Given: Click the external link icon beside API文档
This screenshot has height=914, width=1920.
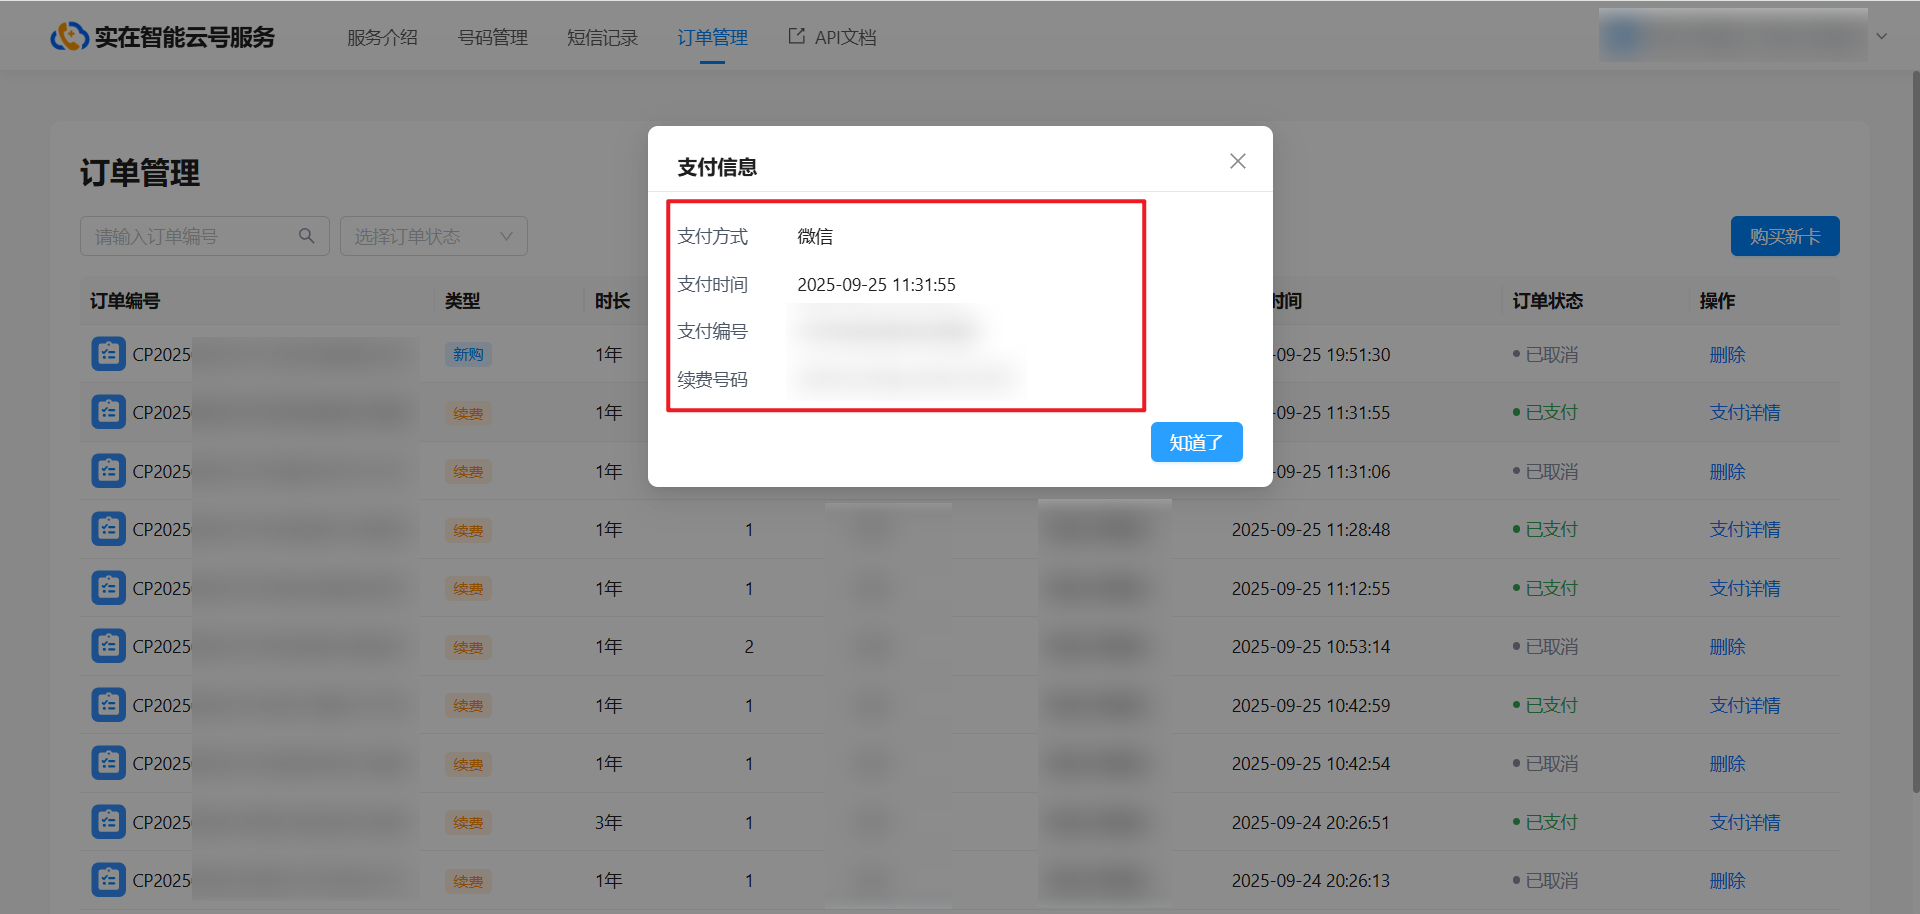Looking at the screenshot, I should 796,36.
